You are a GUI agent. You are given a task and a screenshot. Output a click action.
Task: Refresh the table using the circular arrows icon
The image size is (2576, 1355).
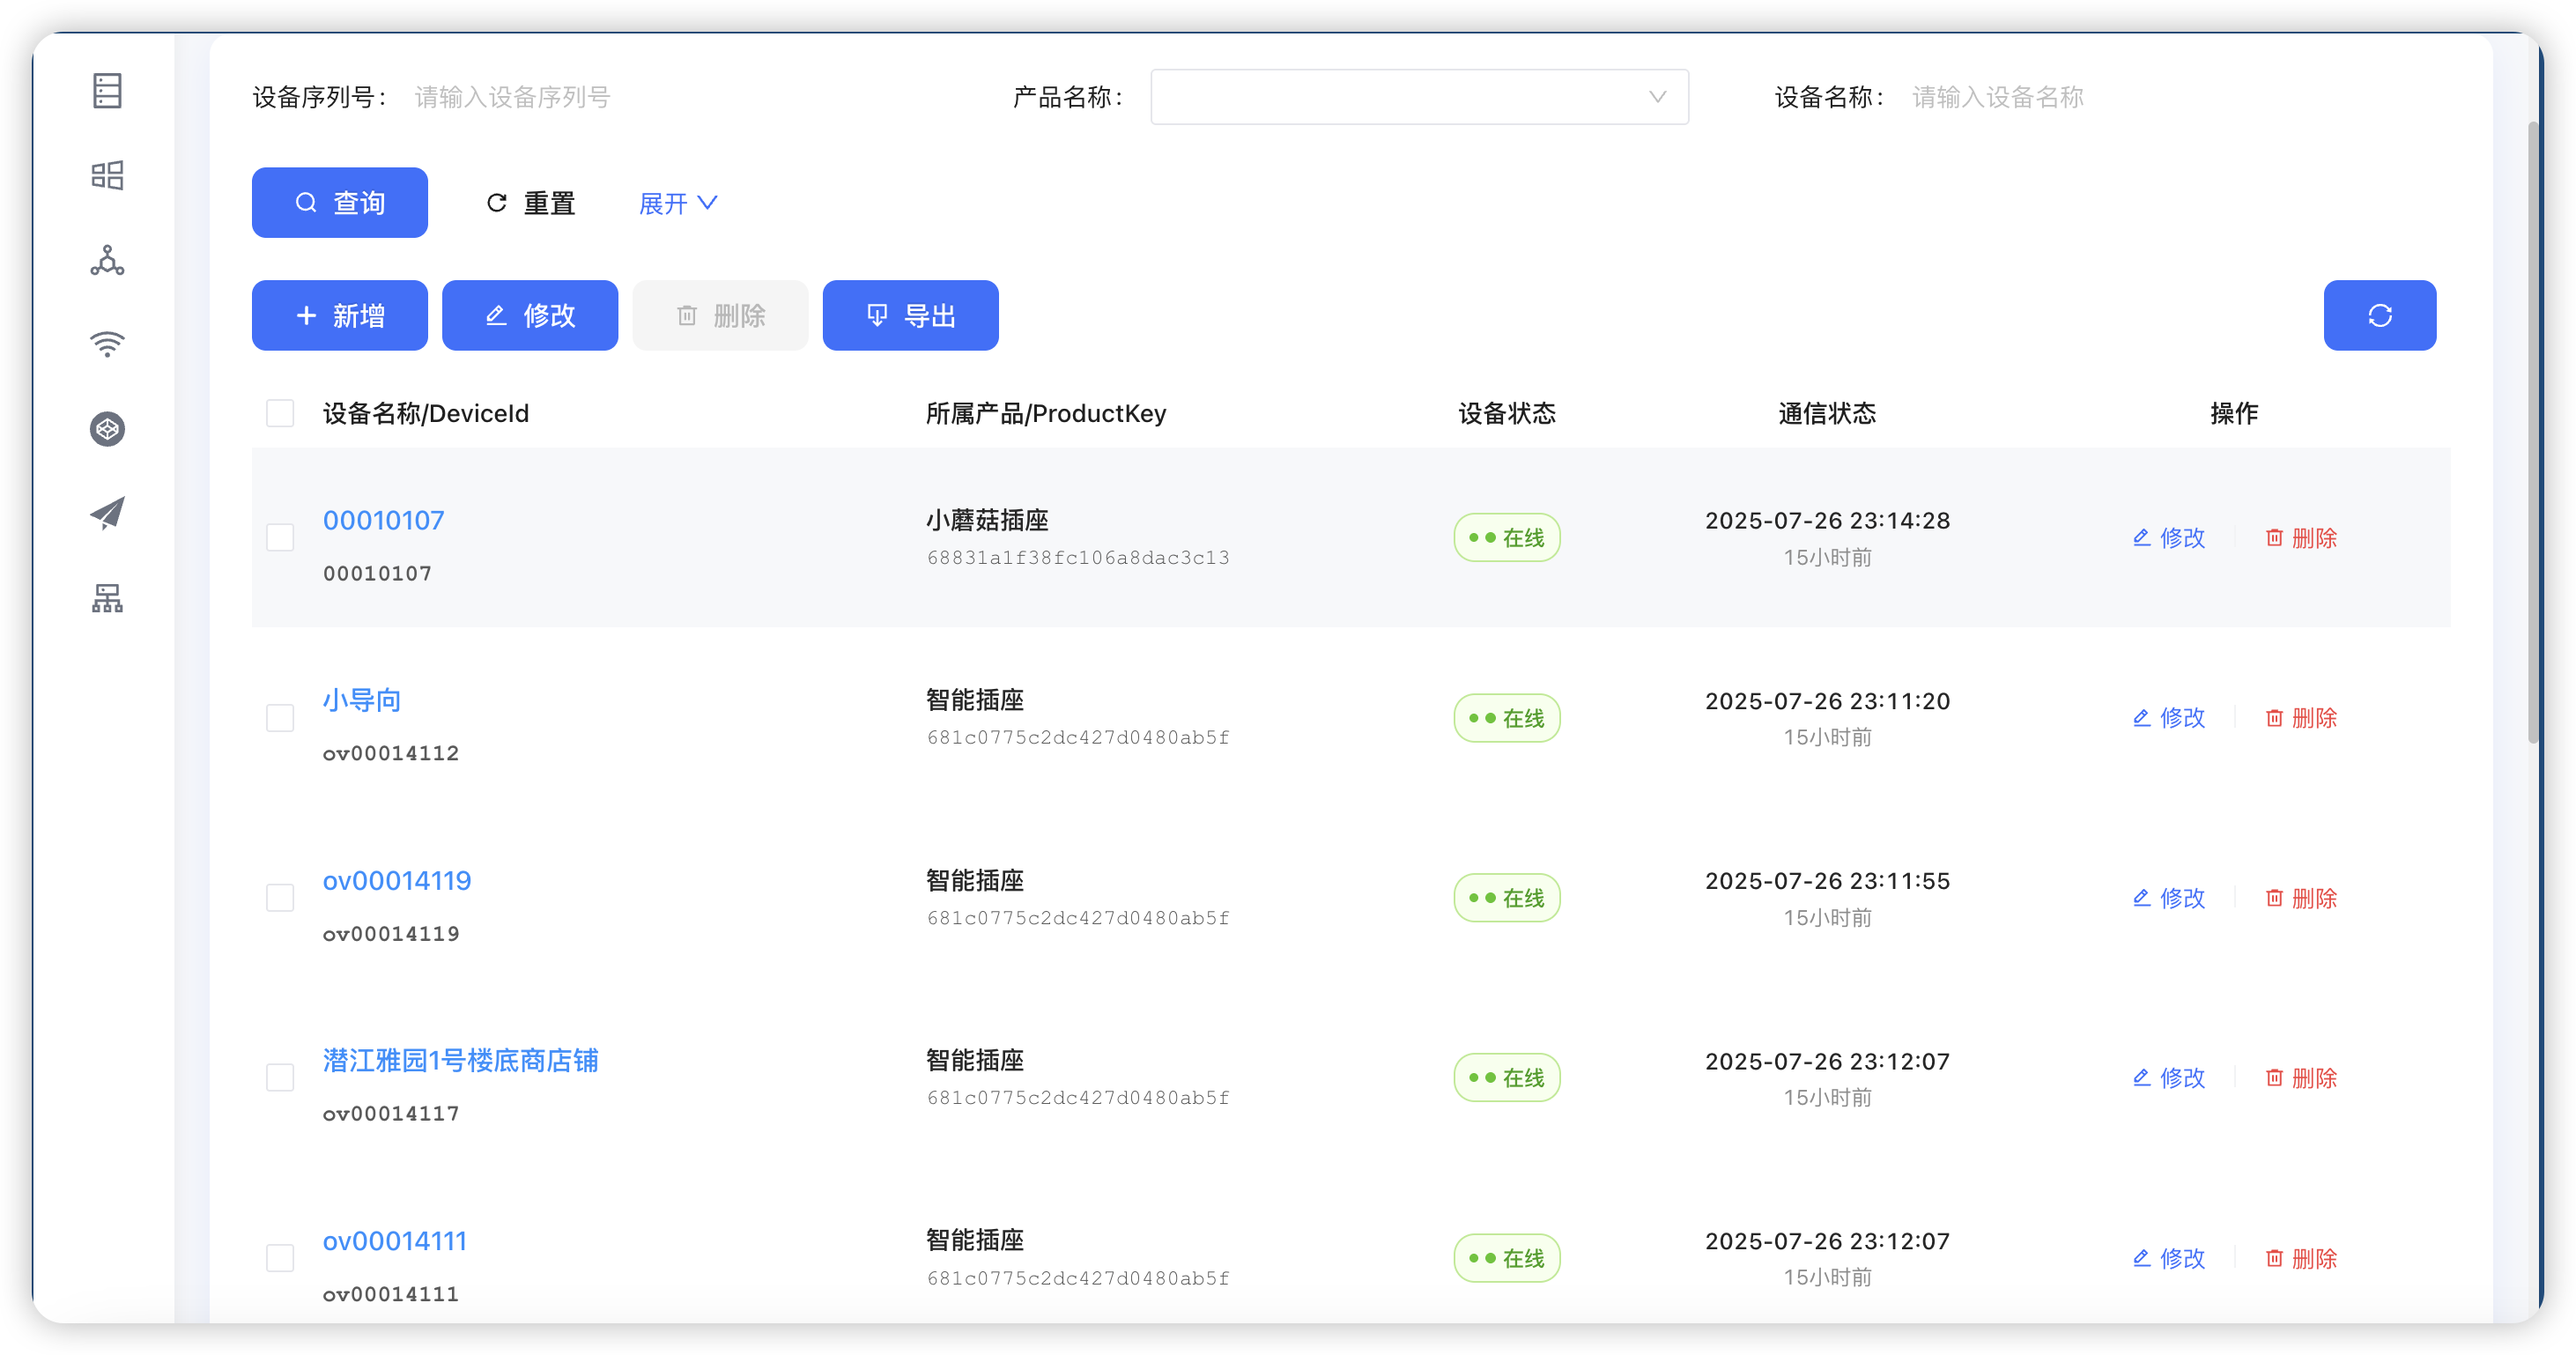2380,315
